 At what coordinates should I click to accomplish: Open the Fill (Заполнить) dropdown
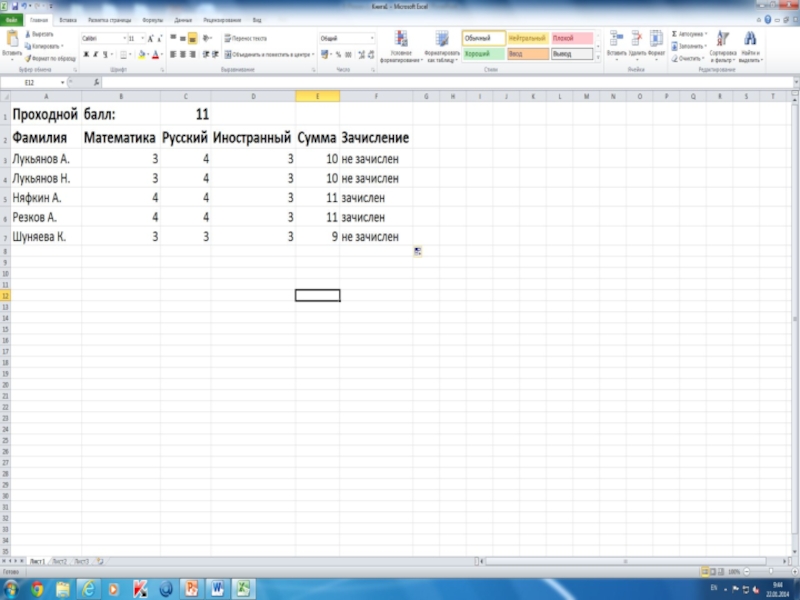coord(689,46)
